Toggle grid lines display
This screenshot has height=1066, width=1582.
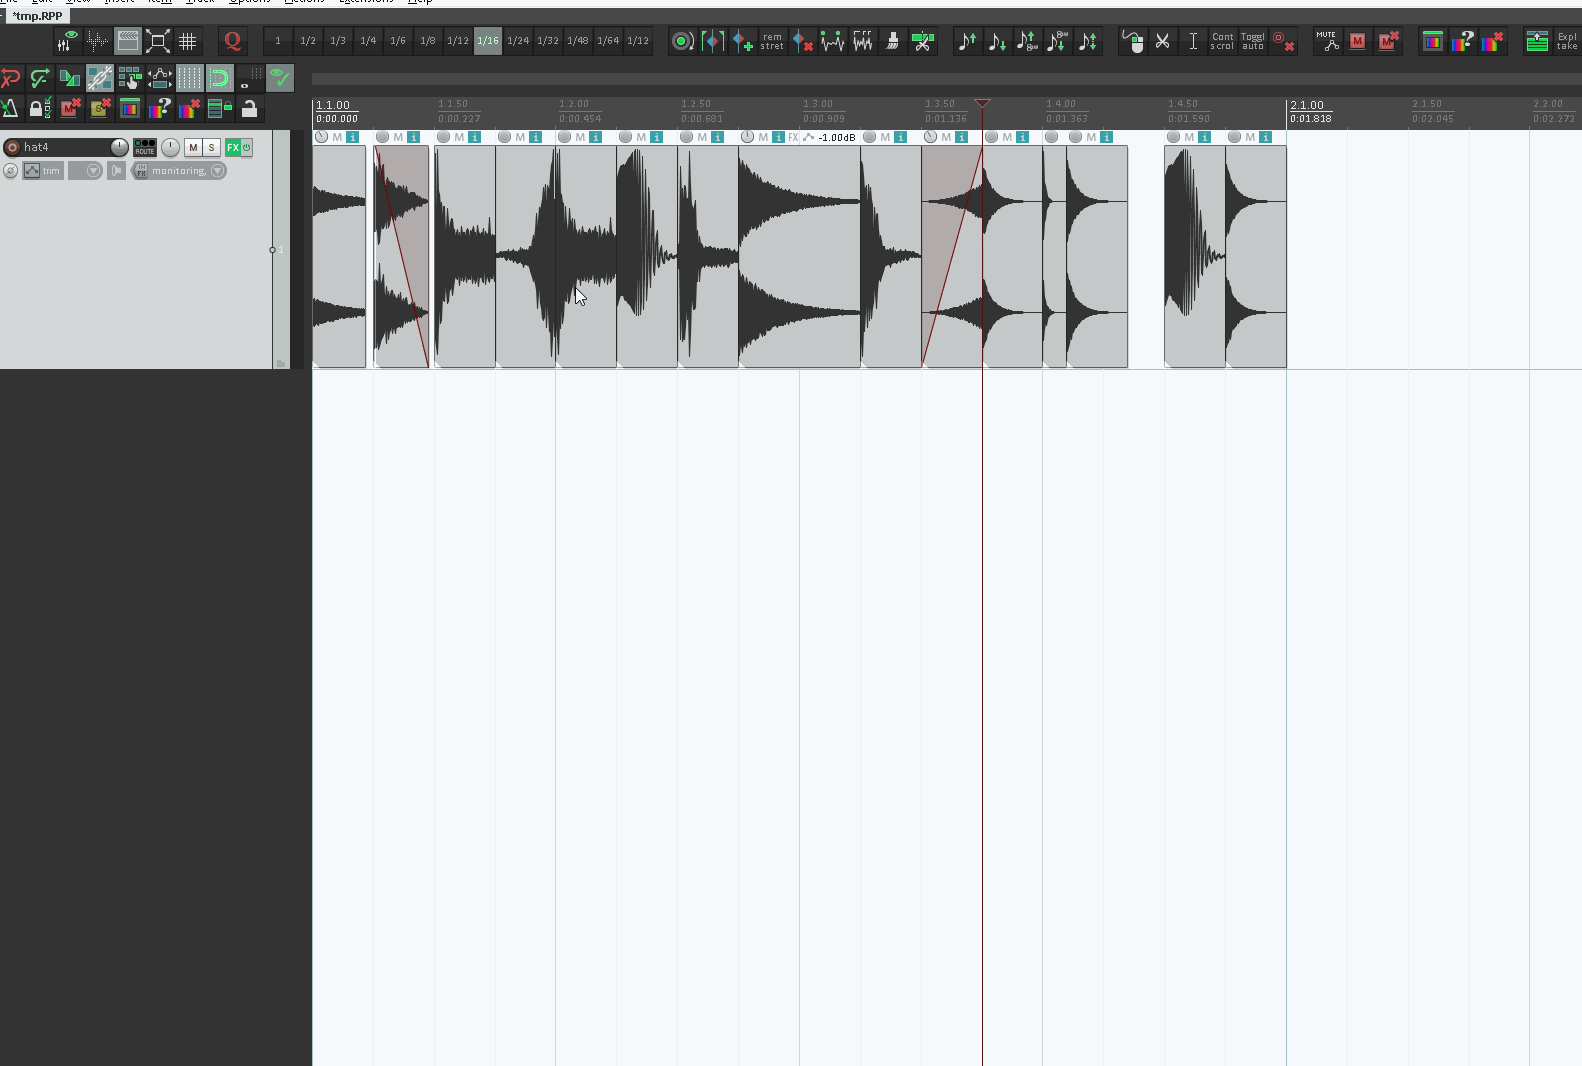(x=190, y=78)
